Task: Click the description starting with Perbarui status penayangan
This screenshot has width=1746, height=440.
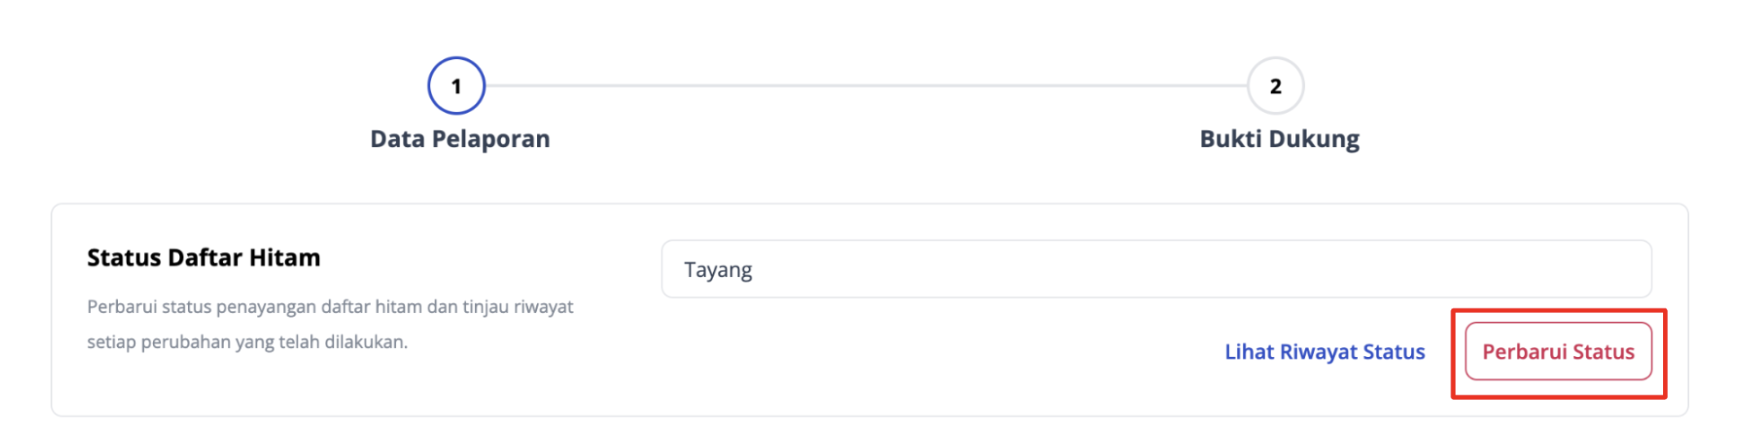Action: coord(330,307)
